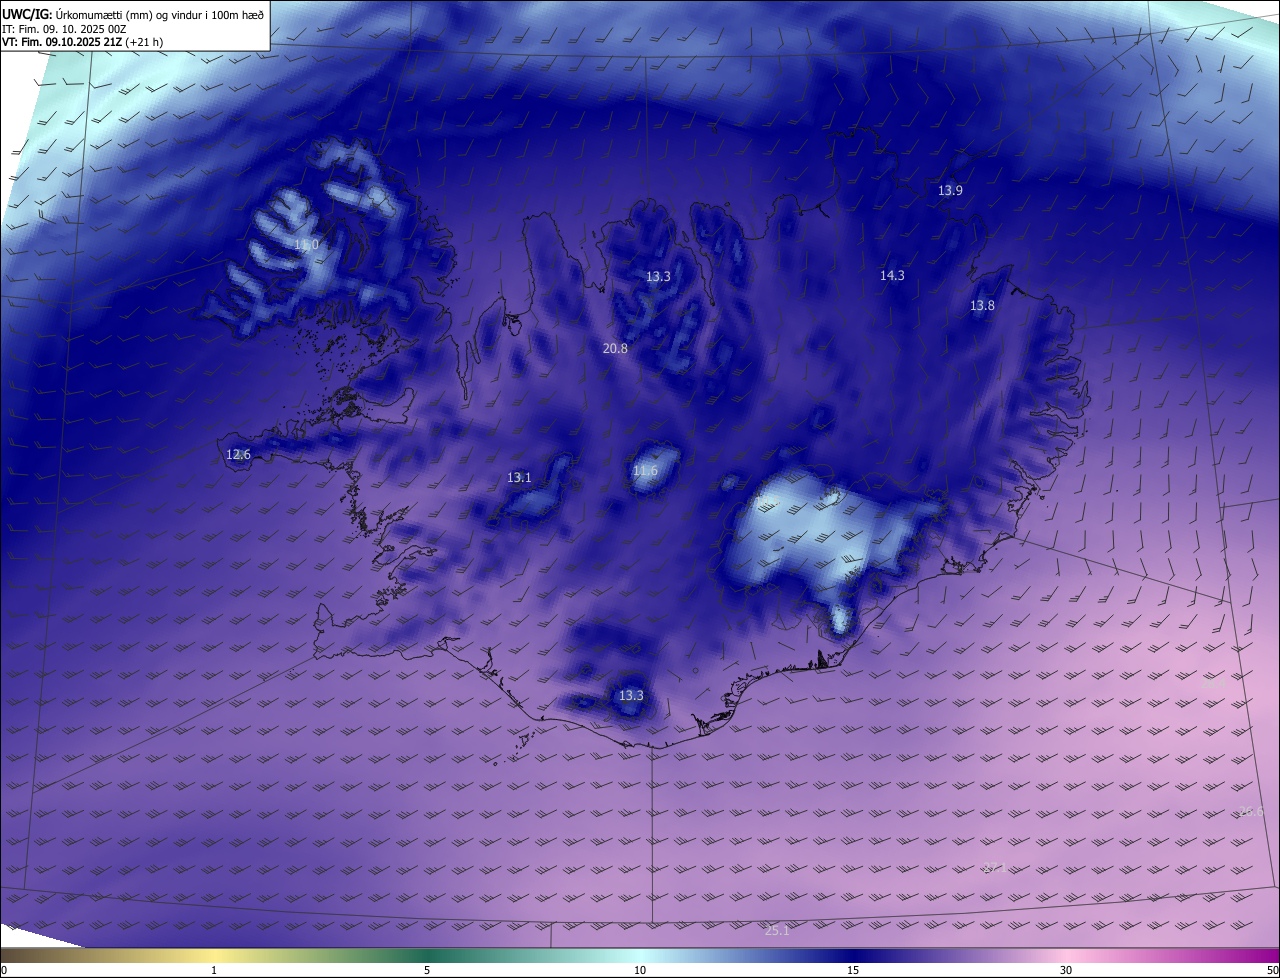Click the 13.3 value near the north coast
Viewport: 1280px width, 978px height.
point(658,277)
